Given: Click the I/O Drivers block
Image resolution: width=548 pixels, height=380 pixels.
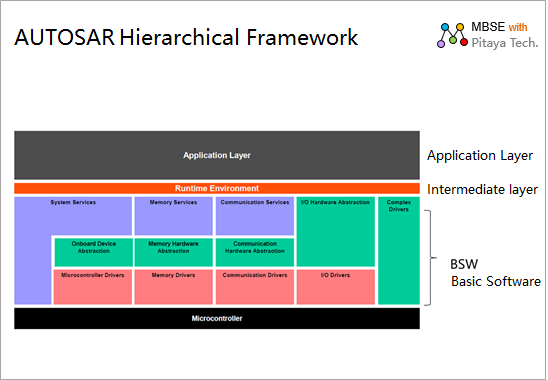Looking at the screenshot, I should (x=336, y=287).
